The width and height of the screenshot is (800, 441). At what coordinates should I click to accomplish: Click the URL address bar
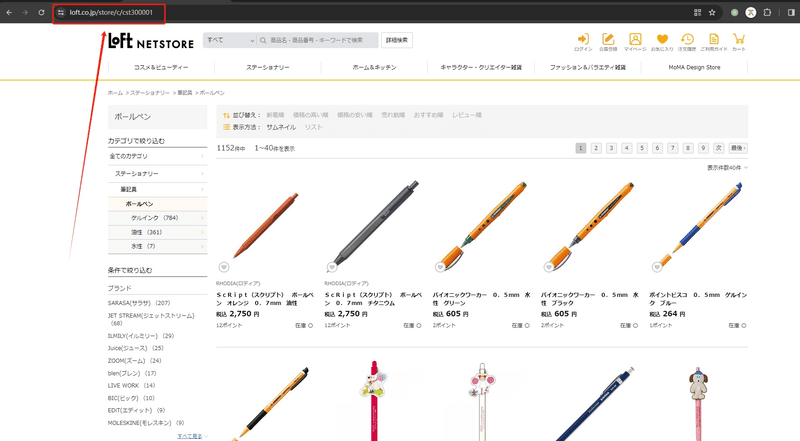pos(111,12)
